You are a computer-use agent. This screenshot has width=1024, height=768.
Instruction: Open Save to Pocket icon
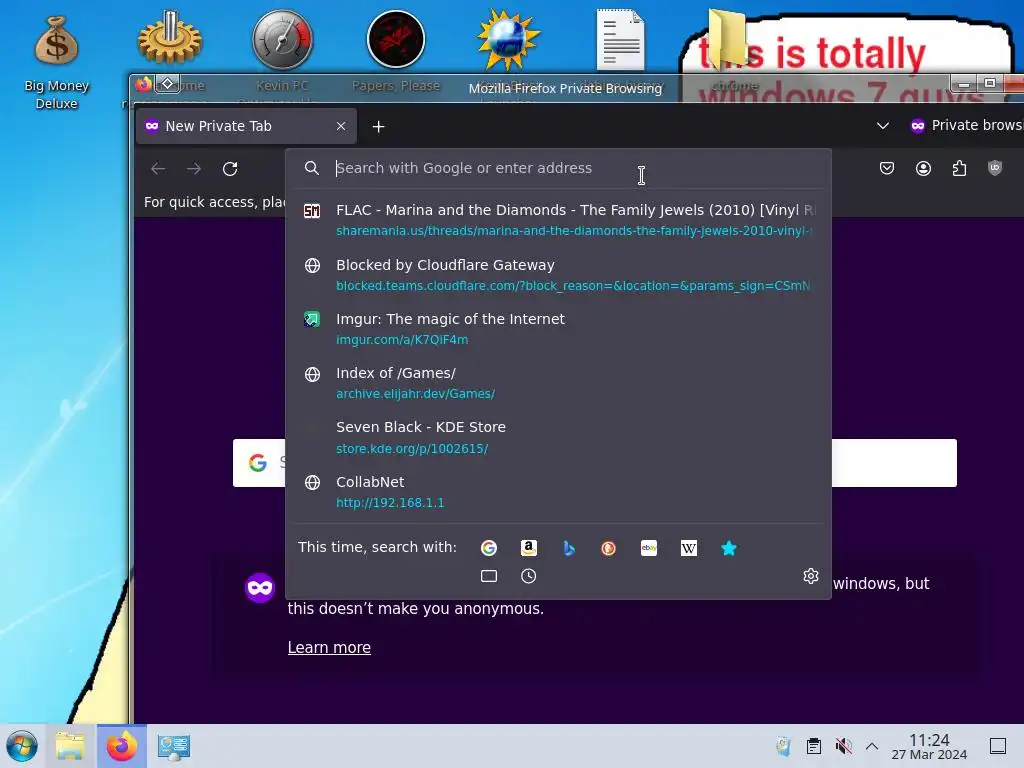[x=887, y=168]
